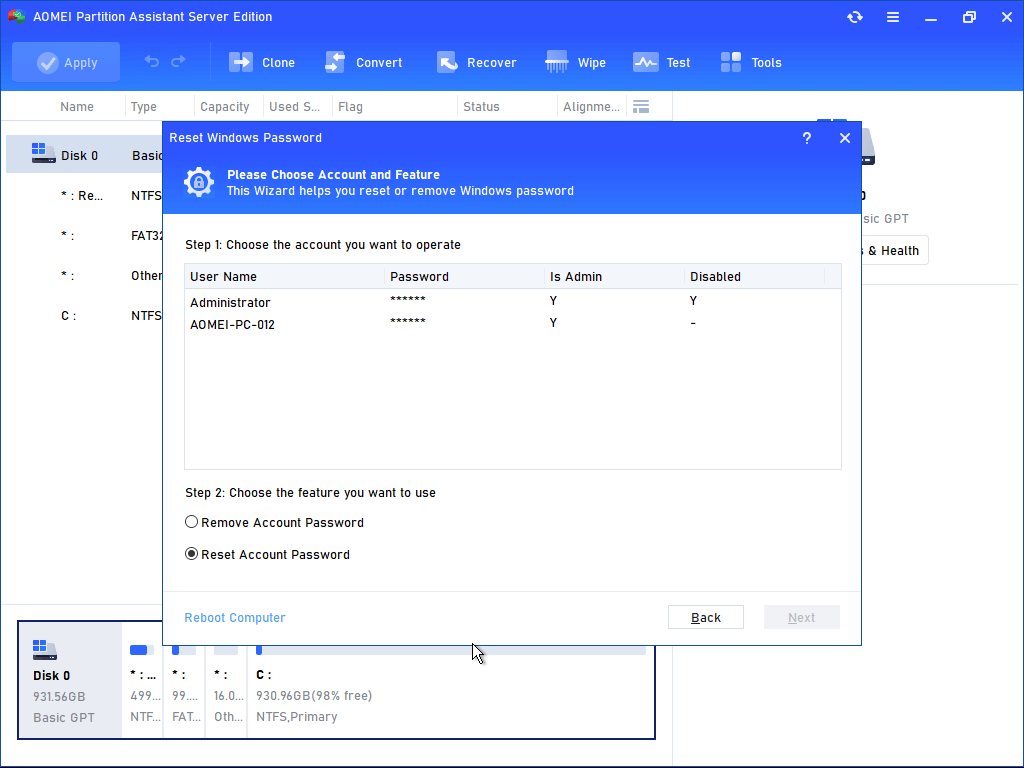The image size is (1024, 768).
Task: Sort by Is Admin column header
Action: tap(614, 276)
